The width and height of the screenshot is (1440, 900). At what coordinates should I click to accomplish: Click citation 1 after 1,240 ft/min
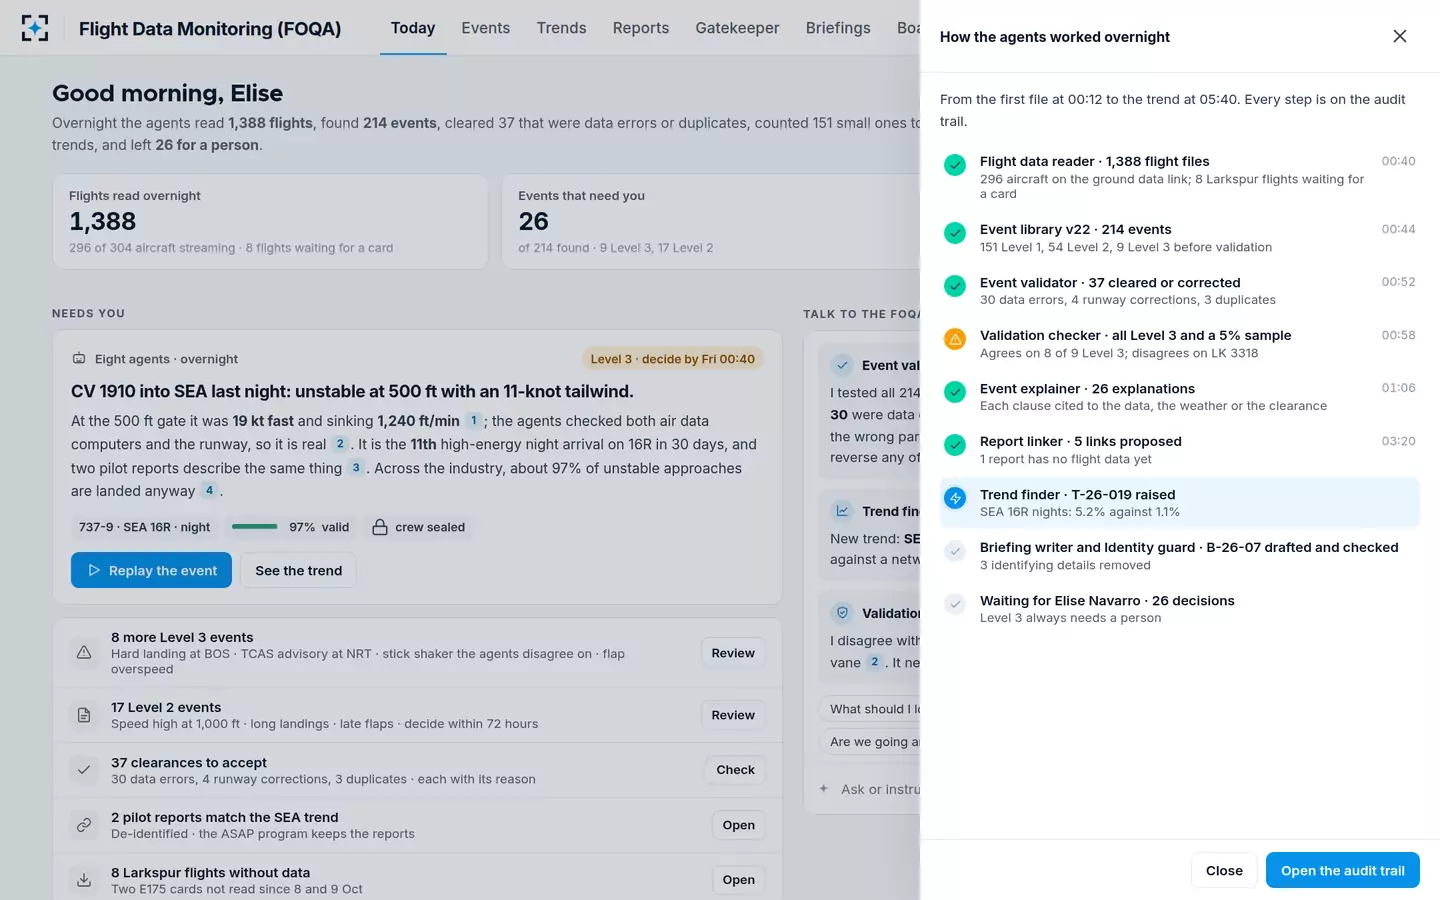[474, 421]
